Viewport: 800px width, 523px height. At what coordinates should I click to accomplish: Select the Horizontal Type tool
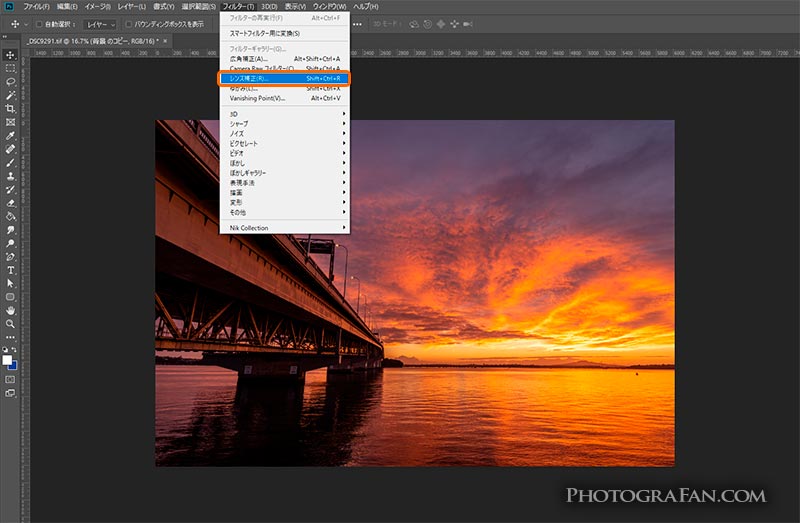(10, 270)
